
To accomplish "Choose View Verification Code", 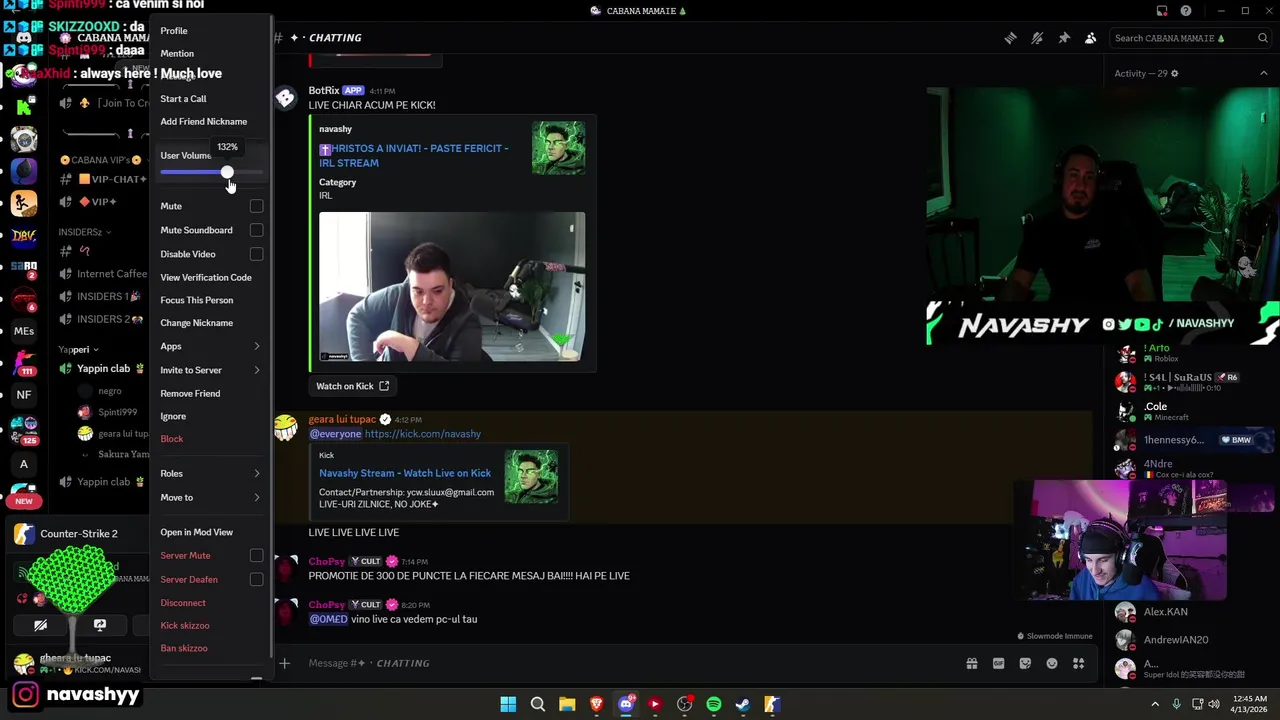I will pos(206,277).
